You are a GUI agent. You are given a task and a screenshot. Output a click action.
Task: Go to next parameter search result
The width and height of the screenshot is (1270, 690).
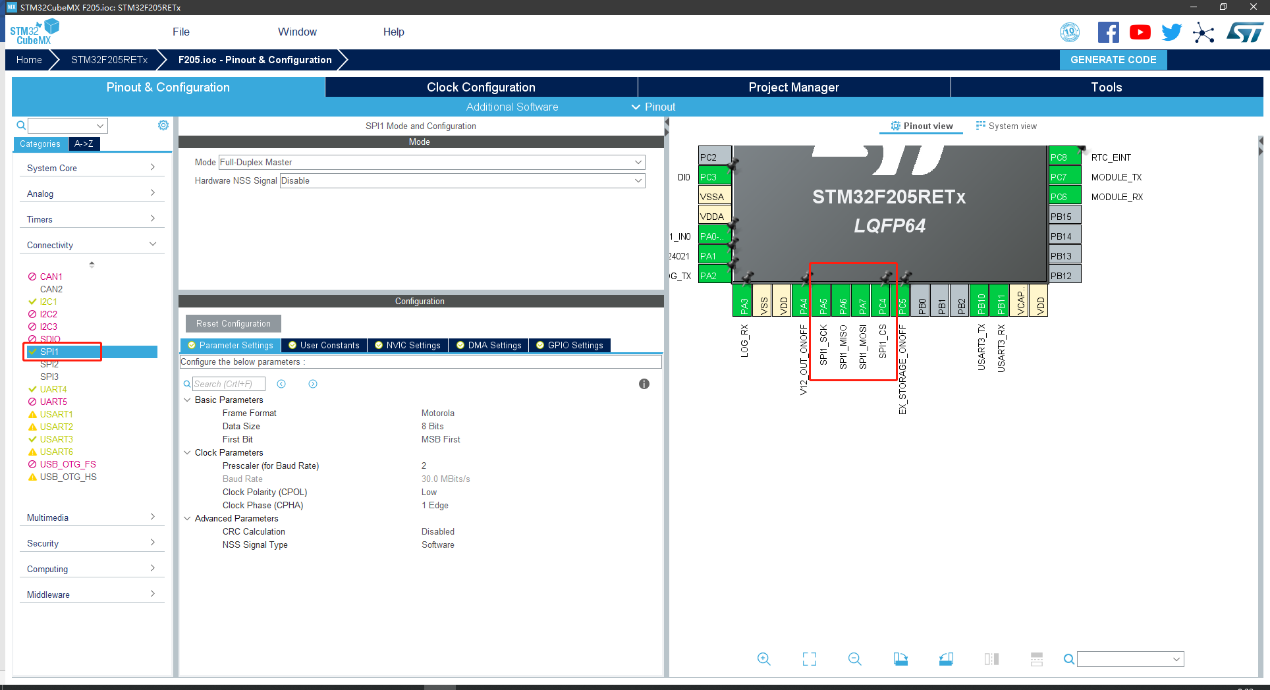[313, 384]
